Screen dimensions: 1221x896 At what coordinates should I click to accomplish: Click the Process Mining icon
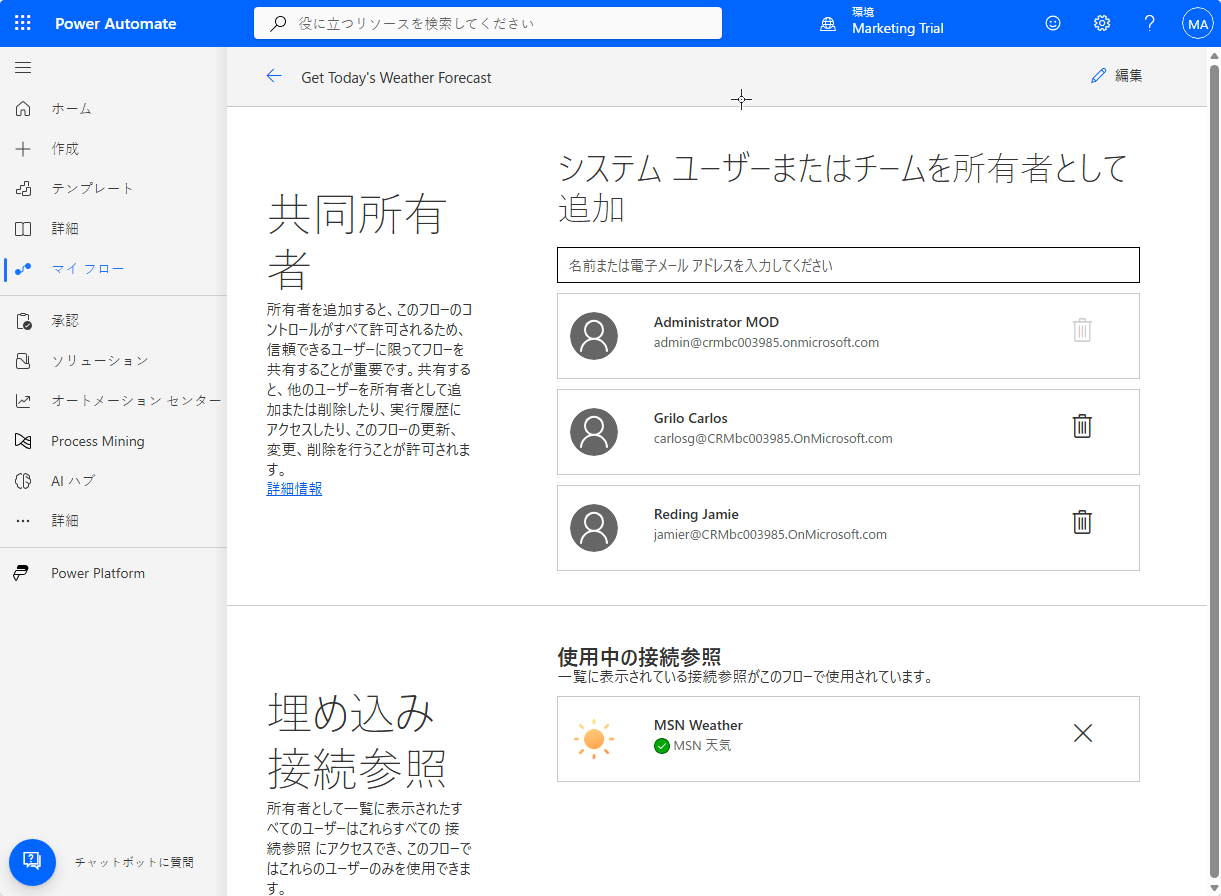pyautogui.click(x=23, y=441)
